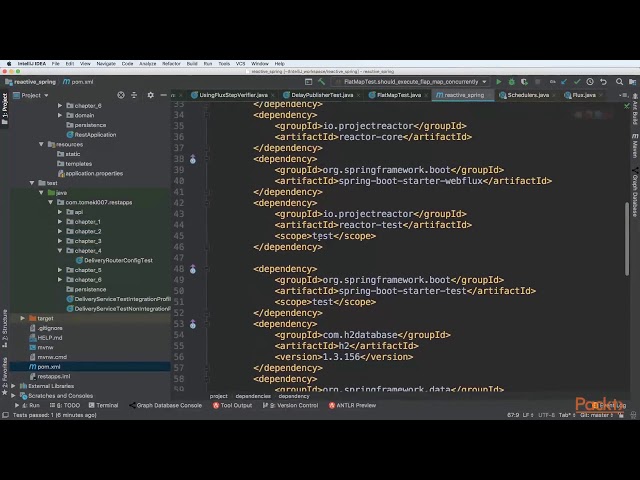
Task: Switch to the UsingFluxStepVerifier.java tab
Action: tap(233, 95)
